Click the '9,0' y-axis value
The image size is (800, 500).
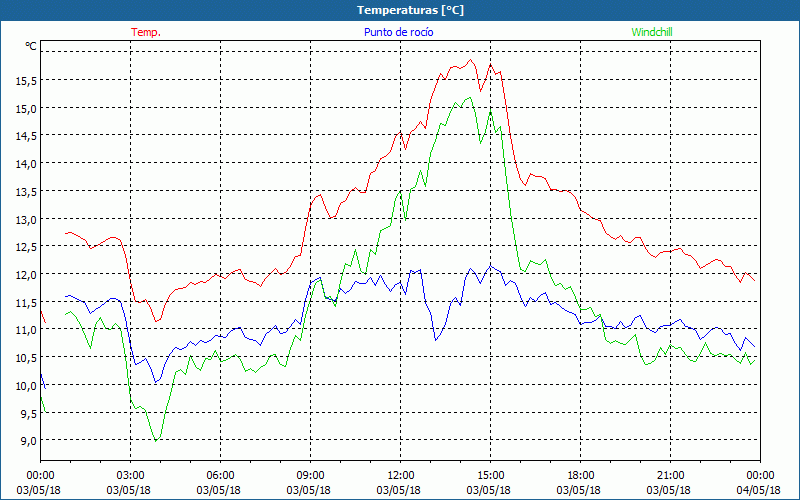pyautogui.click(x=28, y=441)
